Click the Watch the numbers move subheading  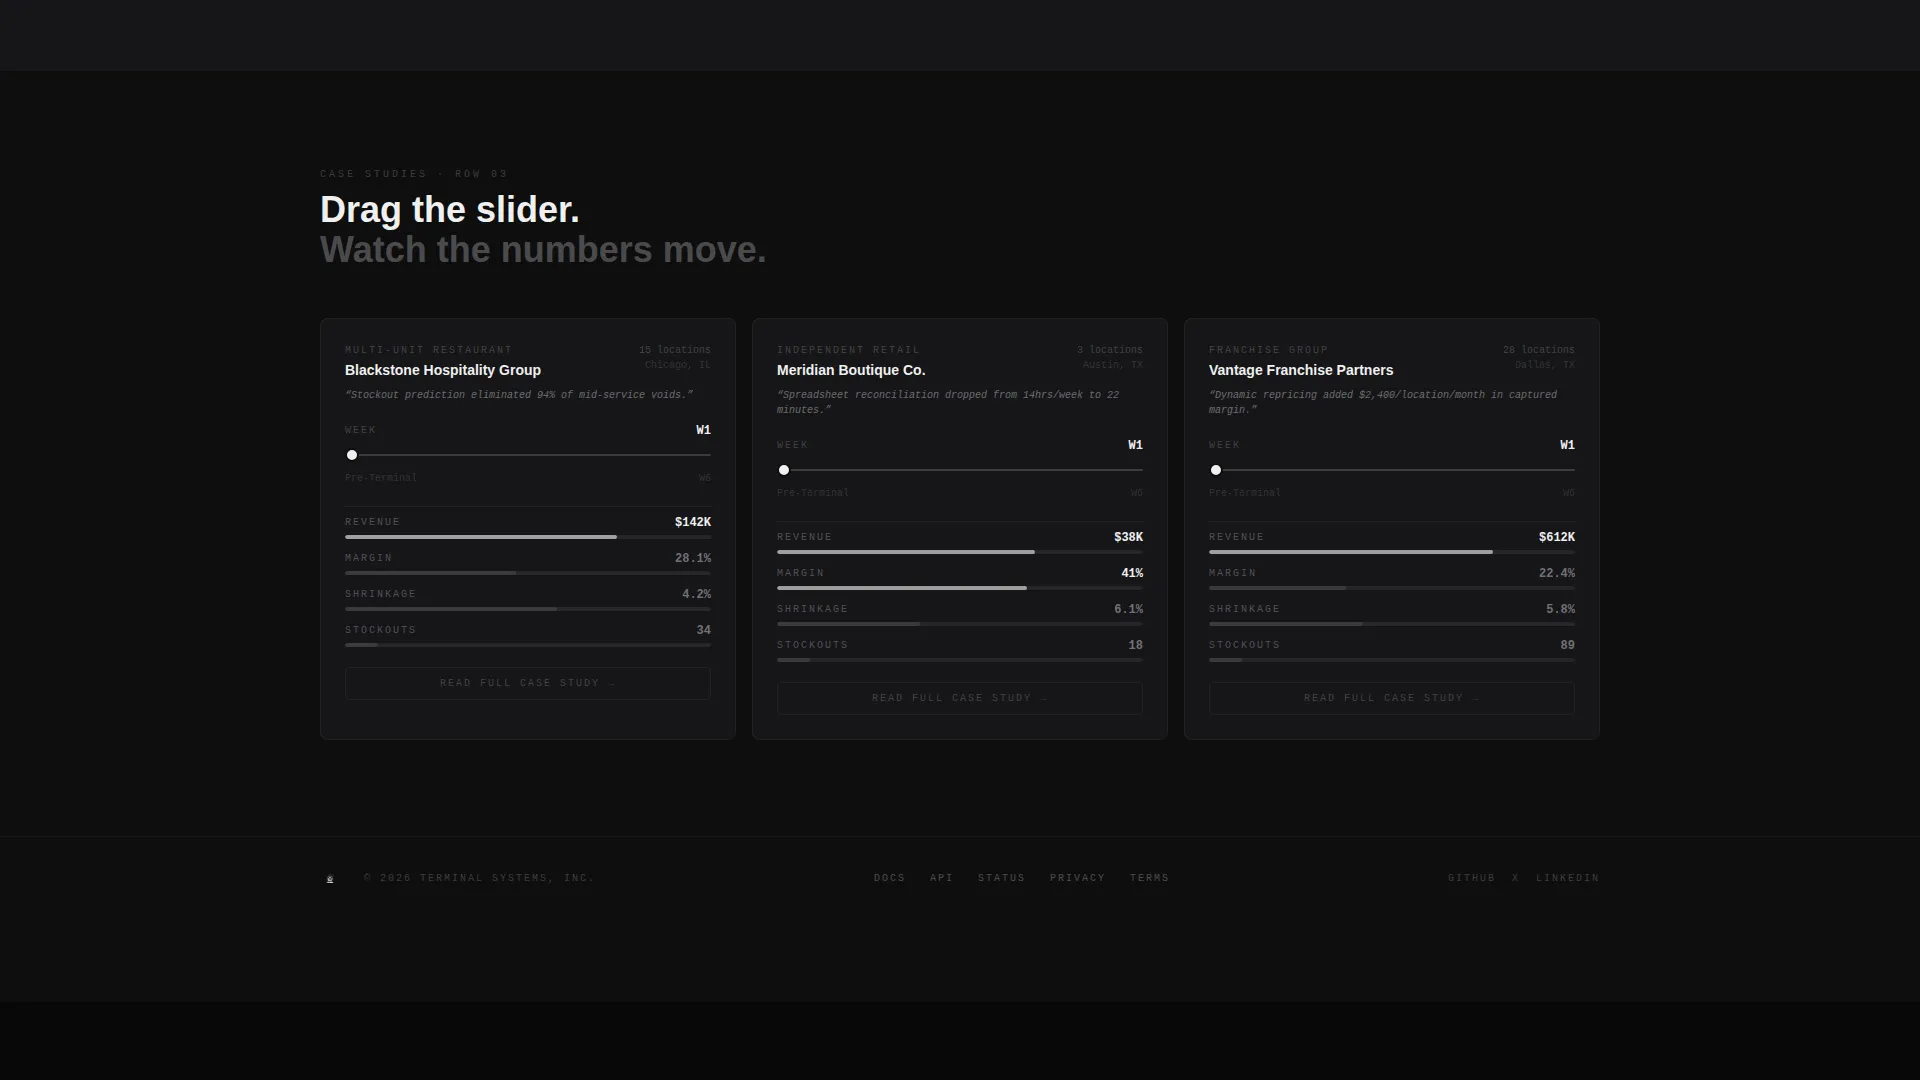click(543, 250)
